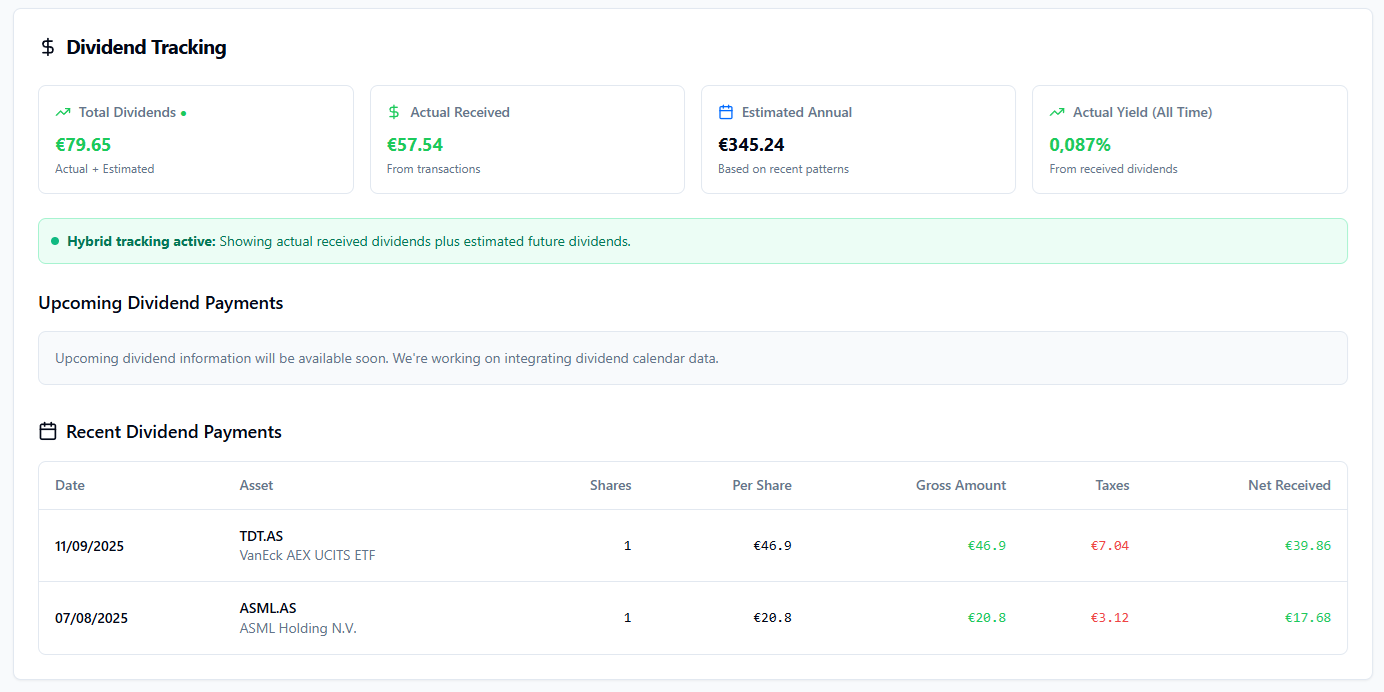This screenshot has height=692, width=1384.
Task: Click the Date column header
Action: click(70, 485)
